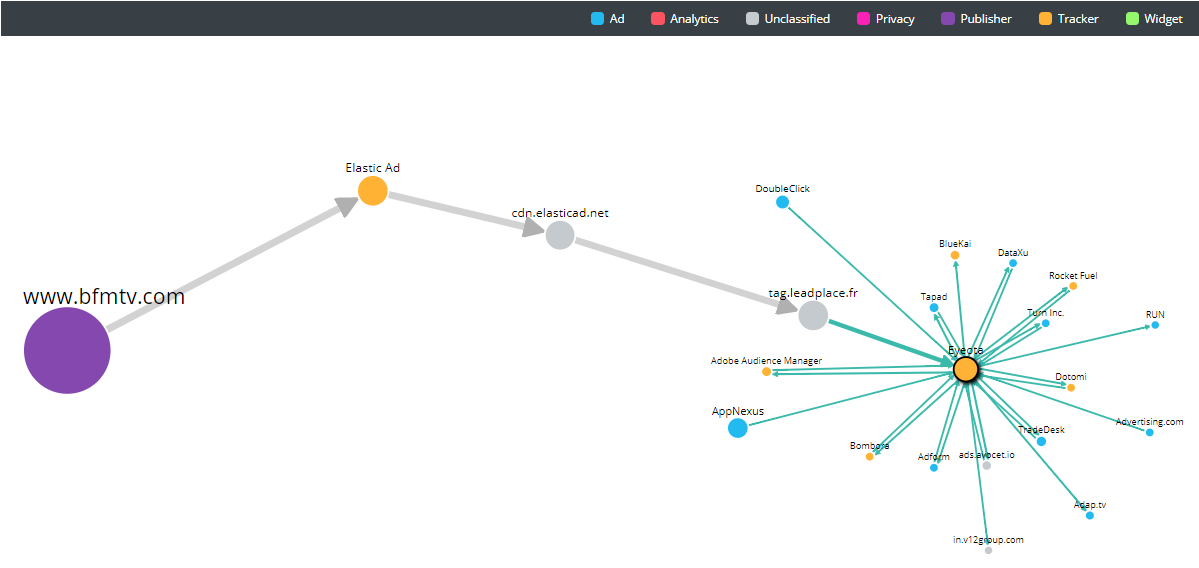Click the DoubleClick text label

coord(782,189)
